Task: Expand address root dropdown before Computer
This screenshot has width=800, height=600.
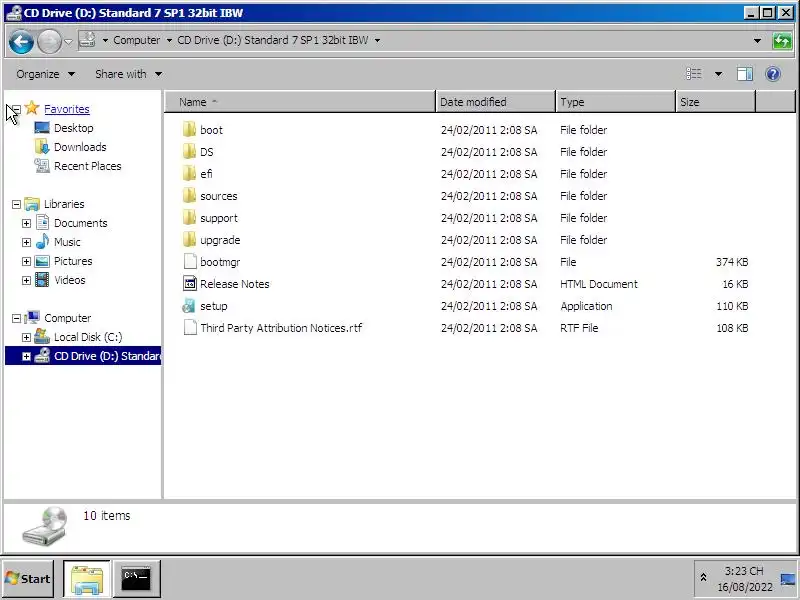Action: [x=105, y=40]
